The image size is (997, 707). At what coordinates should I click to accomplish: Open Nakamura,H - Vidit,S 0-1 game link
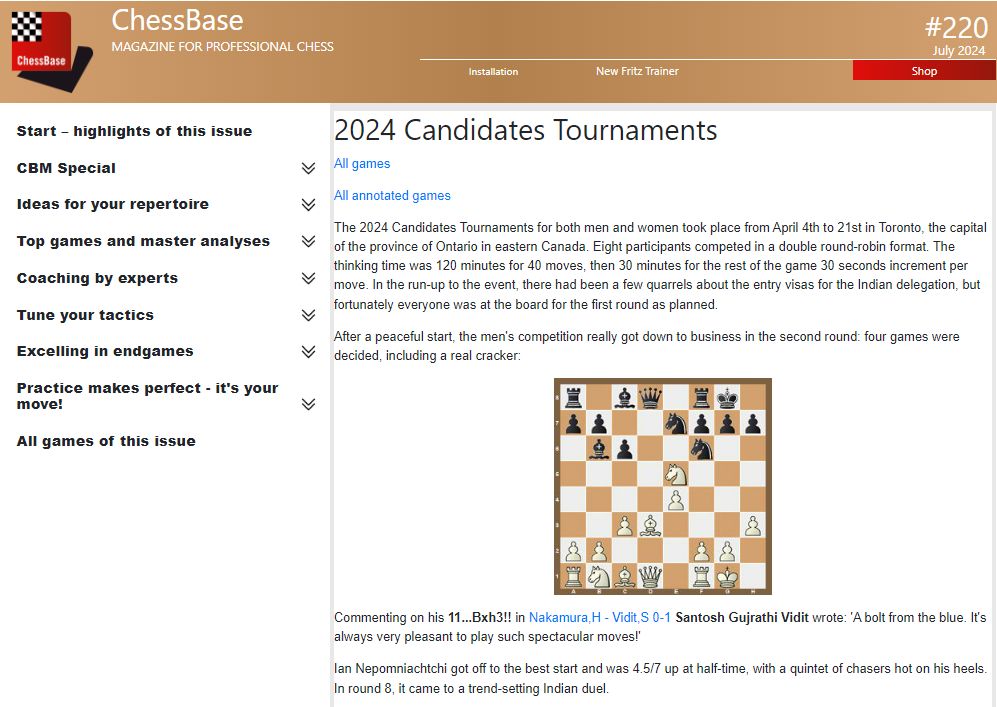click(600, 618)
